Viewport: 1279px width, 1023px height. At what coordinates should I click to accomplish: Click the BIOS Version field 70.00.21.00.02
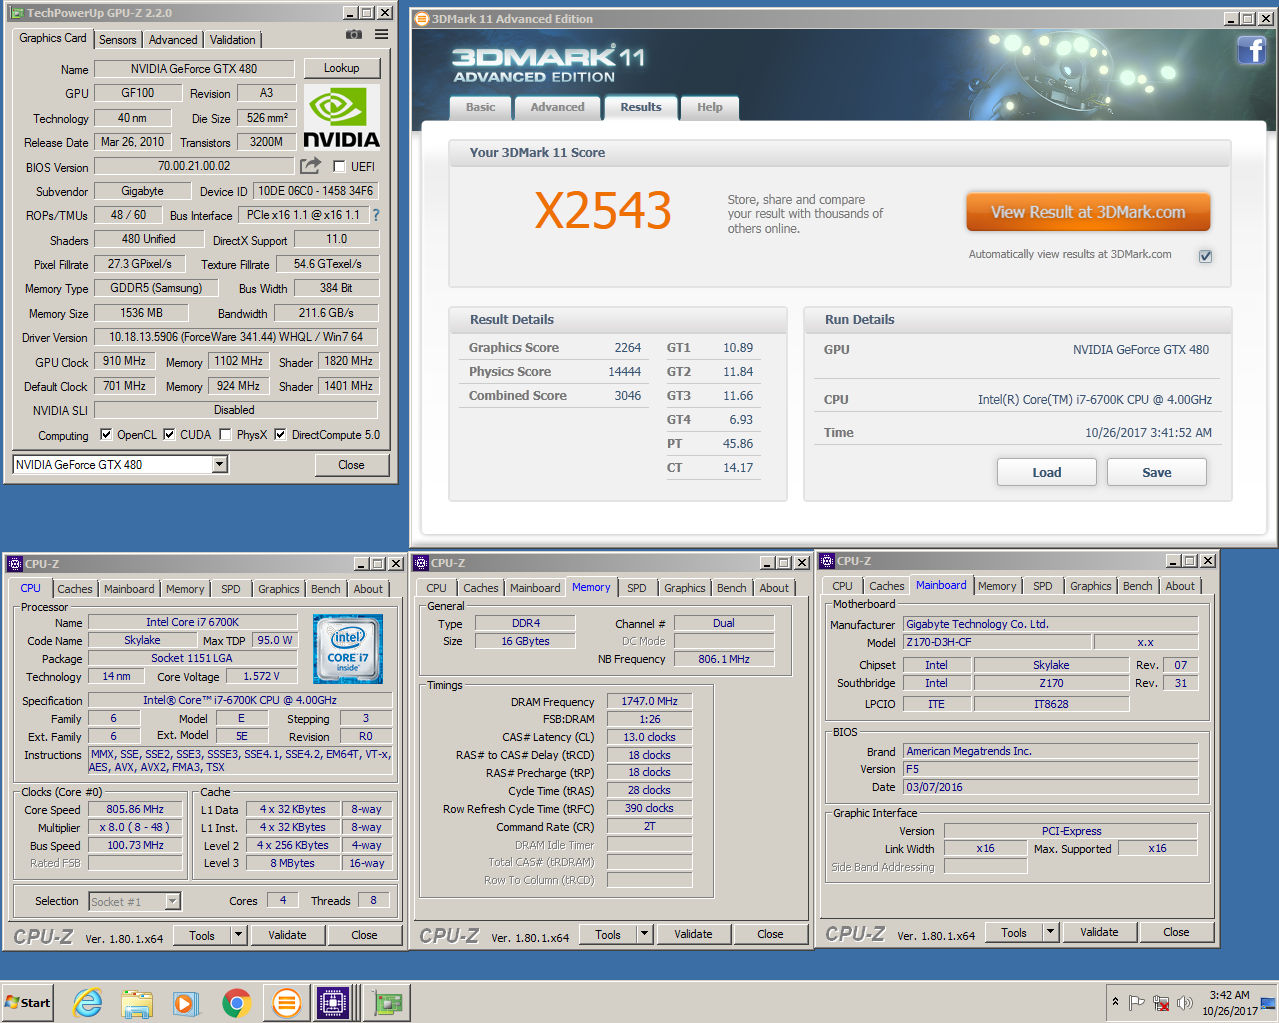coord(194,166)
